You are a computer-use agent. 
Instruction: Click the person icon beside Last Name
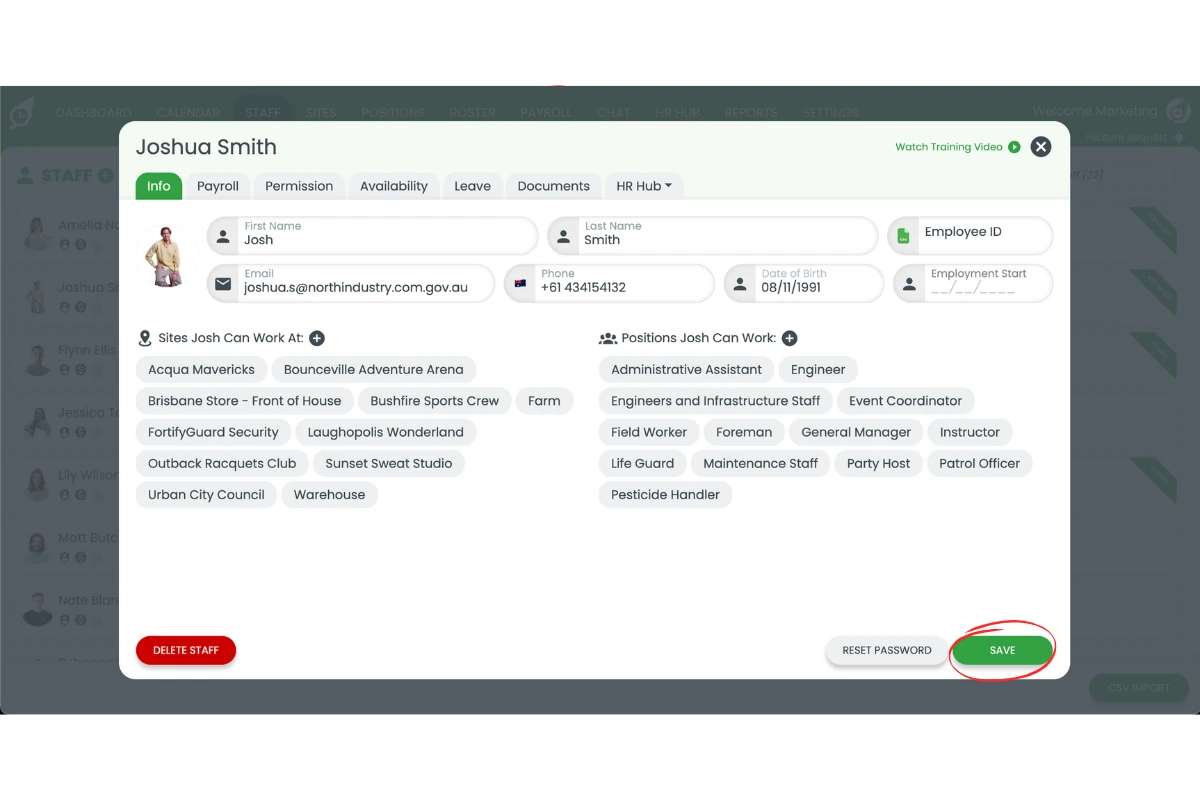point(563,237)
